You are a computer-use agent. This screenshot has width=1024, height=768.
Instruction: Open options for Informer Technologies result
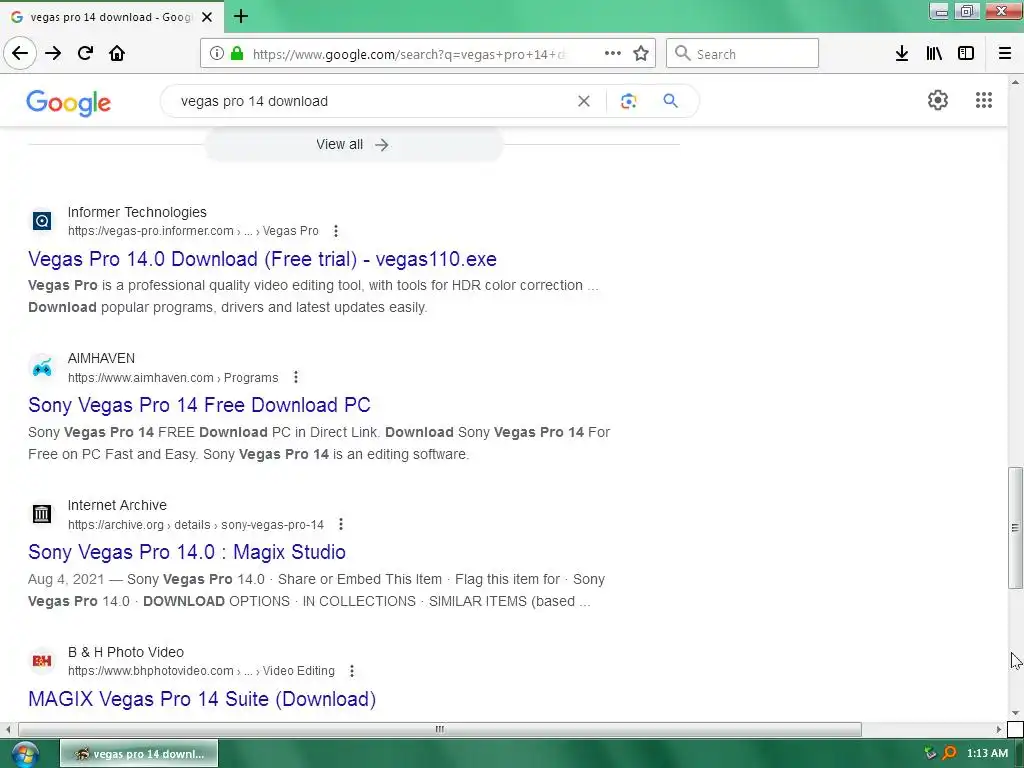(336, 231)
